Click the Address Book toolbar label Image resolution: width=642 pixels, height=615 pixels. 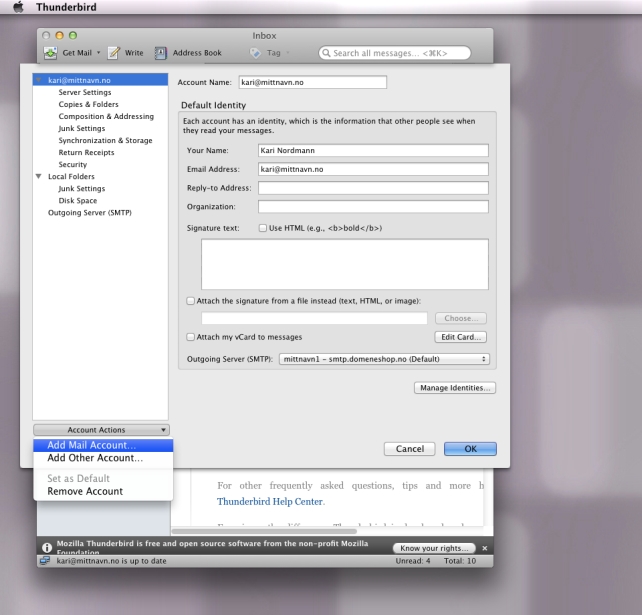(x=197, y=53)
